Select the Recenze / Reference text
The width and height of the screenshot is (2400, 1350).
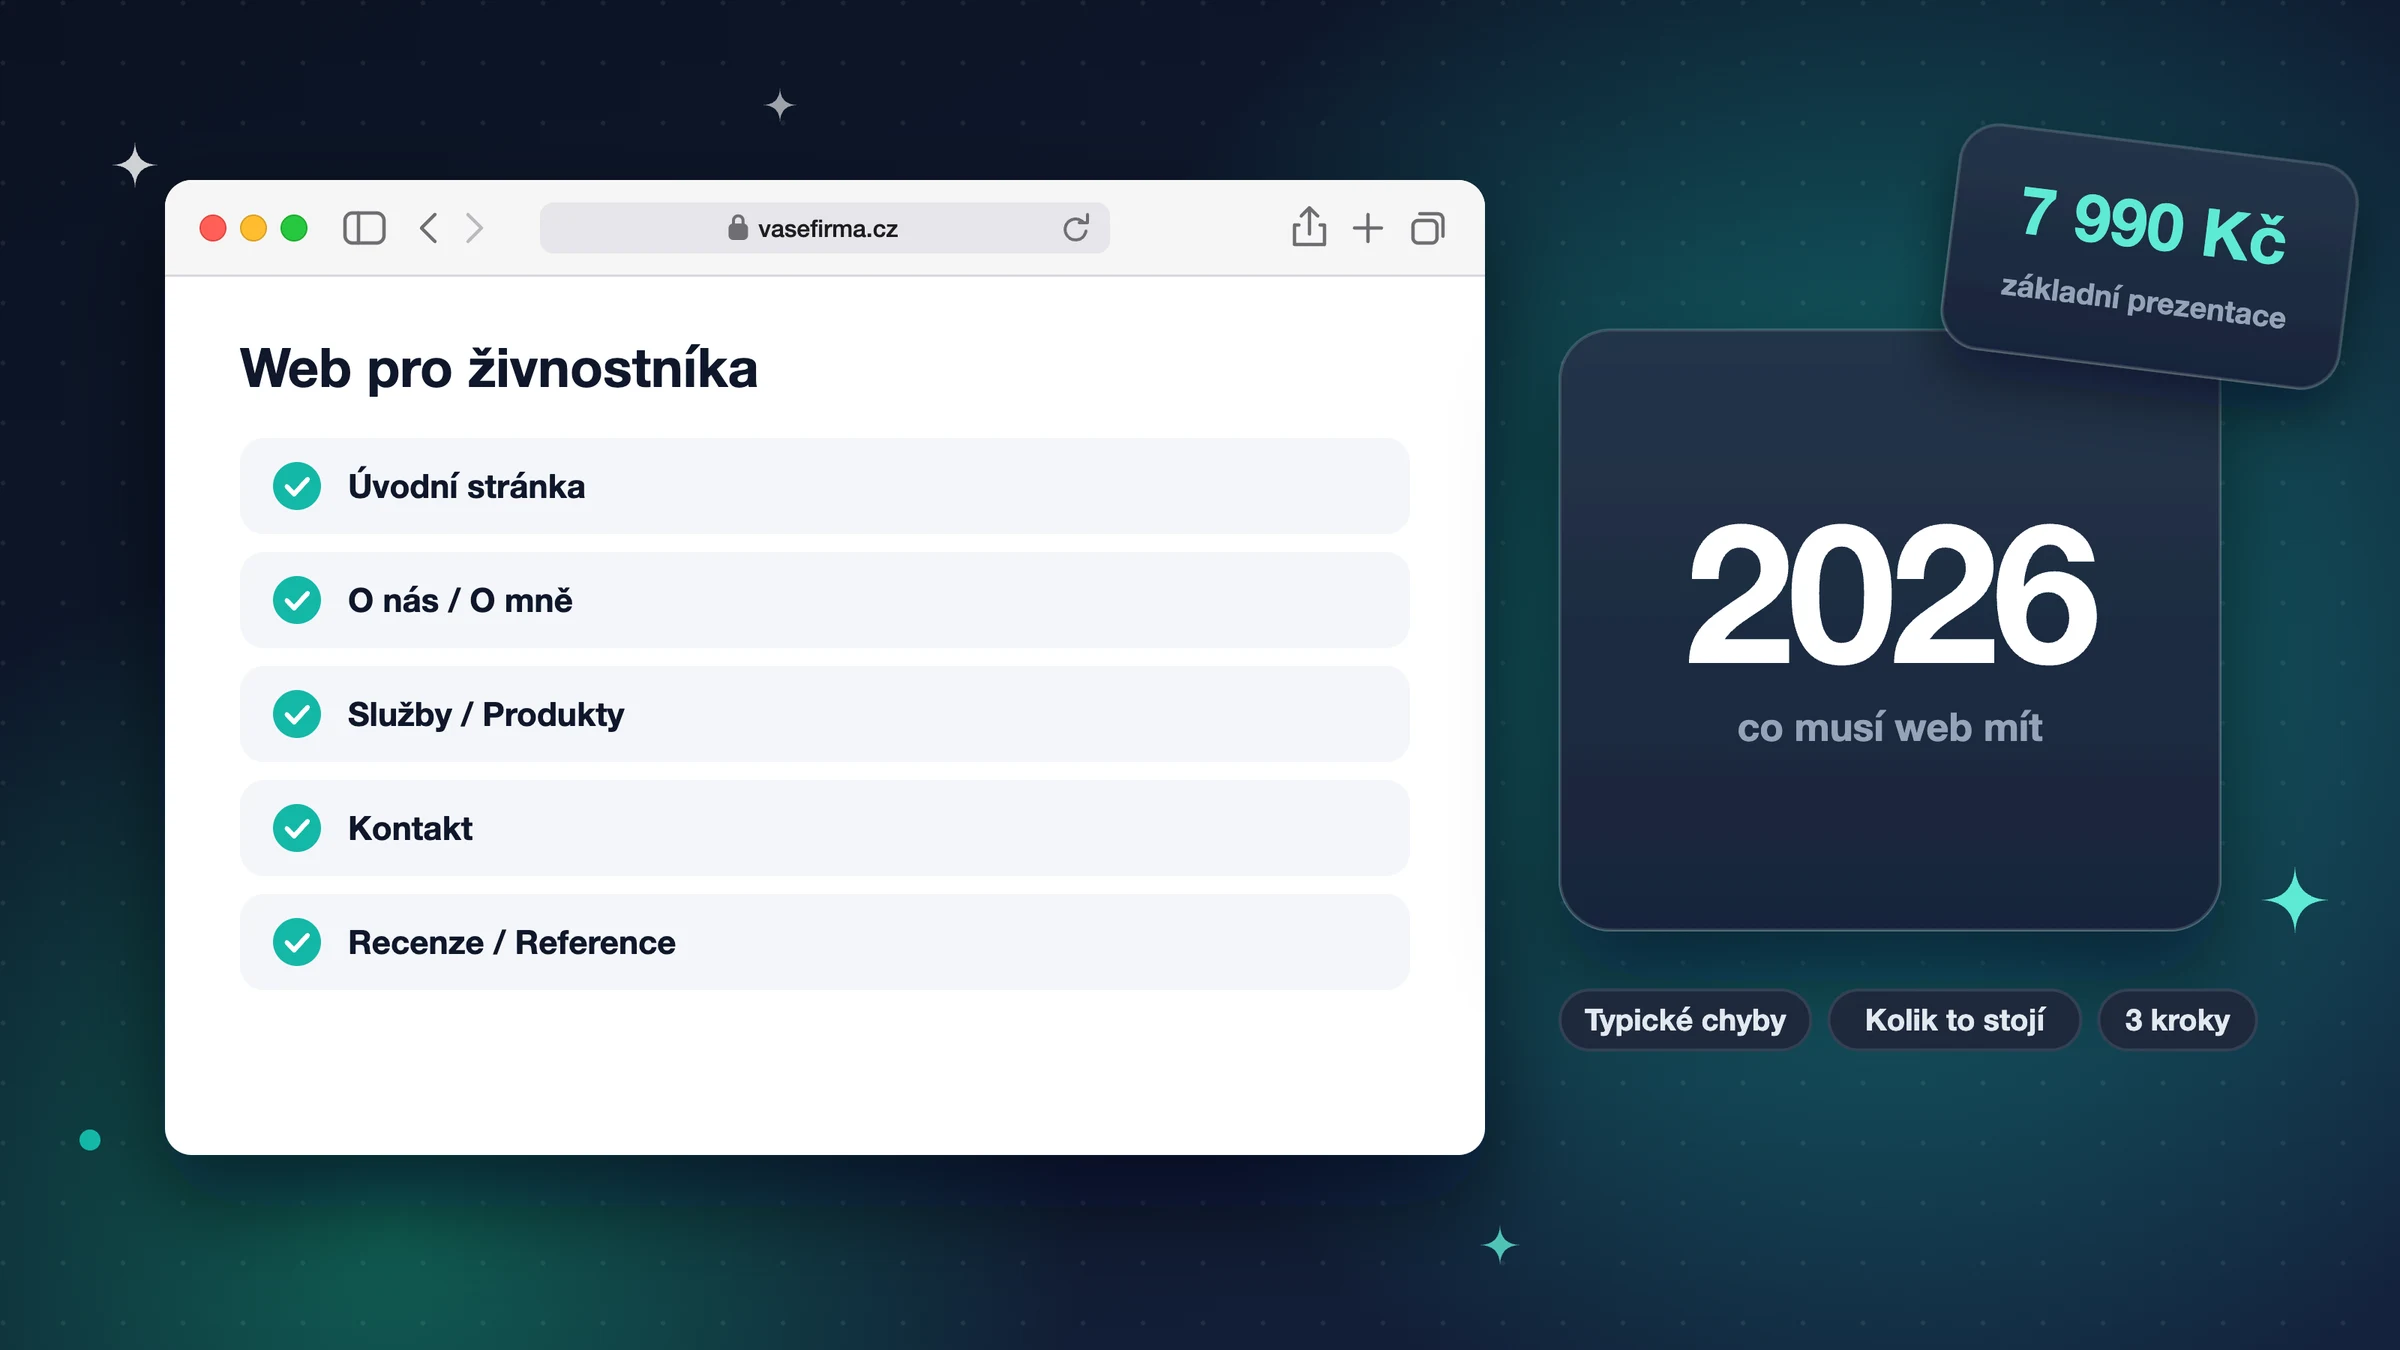(x=512, y=942)
